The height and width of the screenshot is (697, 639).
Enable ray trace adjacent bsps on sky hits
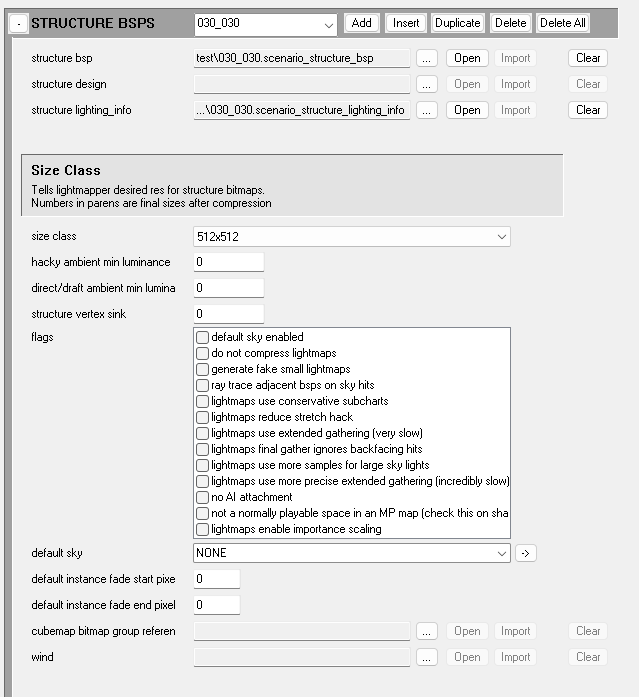point(203,385)
